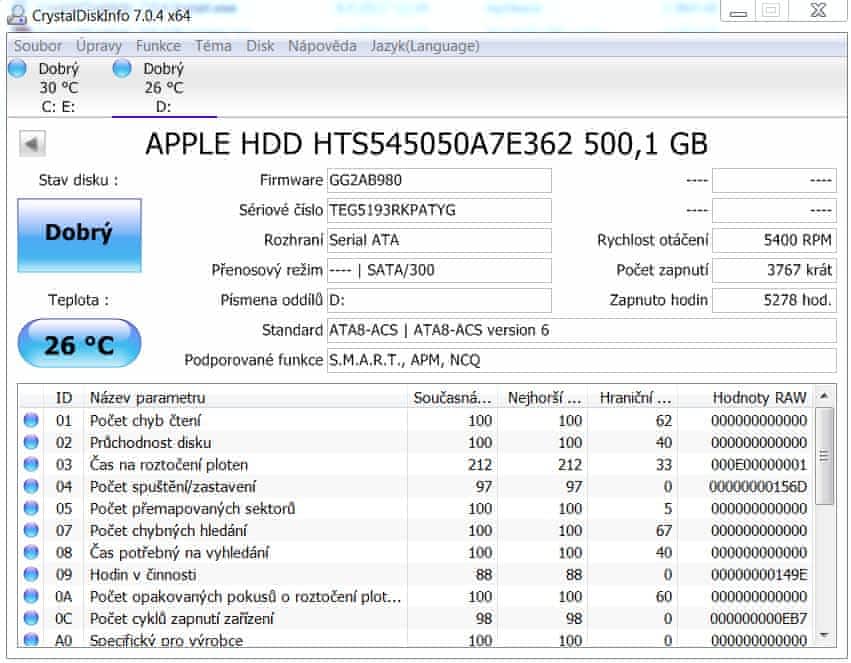Click the status icon for attribute 05
This screenshot has height=663, width=851.
[x=31, y=508]
